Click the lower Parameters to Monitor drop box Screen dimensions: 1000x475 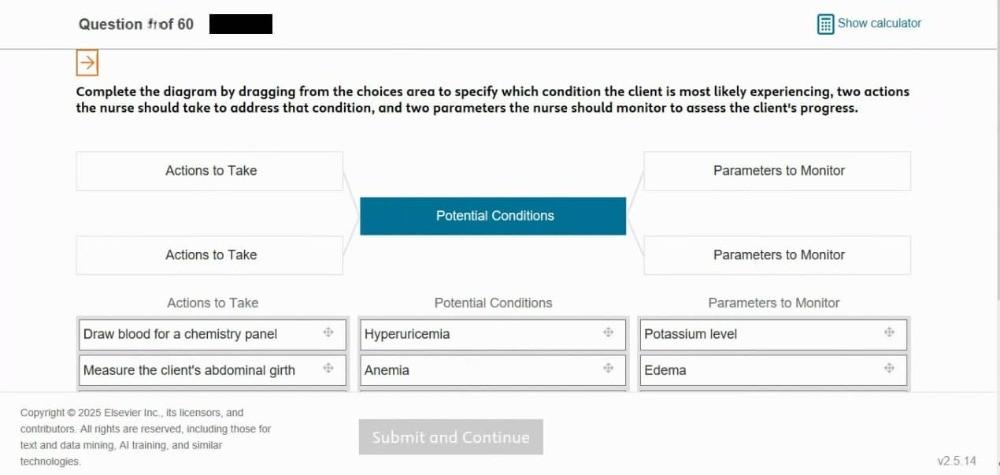pos(777,255)
